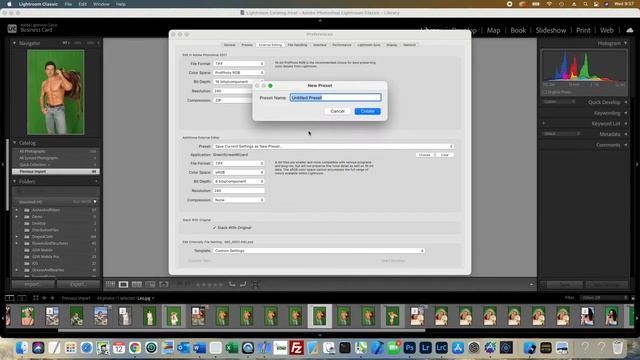Image resolution: width=640 pixels, height=360 pixels.
Task: Toggle main window display icon in filmstrip bar
Action: (9, 298)
